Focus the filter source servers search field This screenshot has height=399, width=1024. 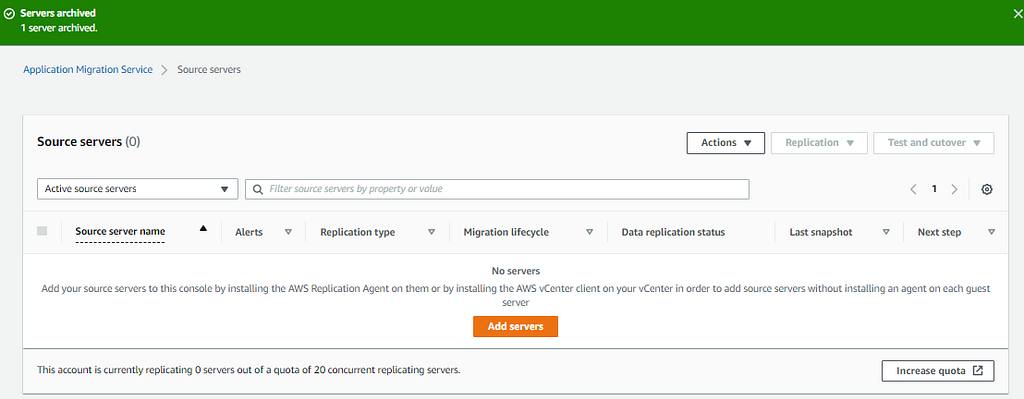click(497, 189)
